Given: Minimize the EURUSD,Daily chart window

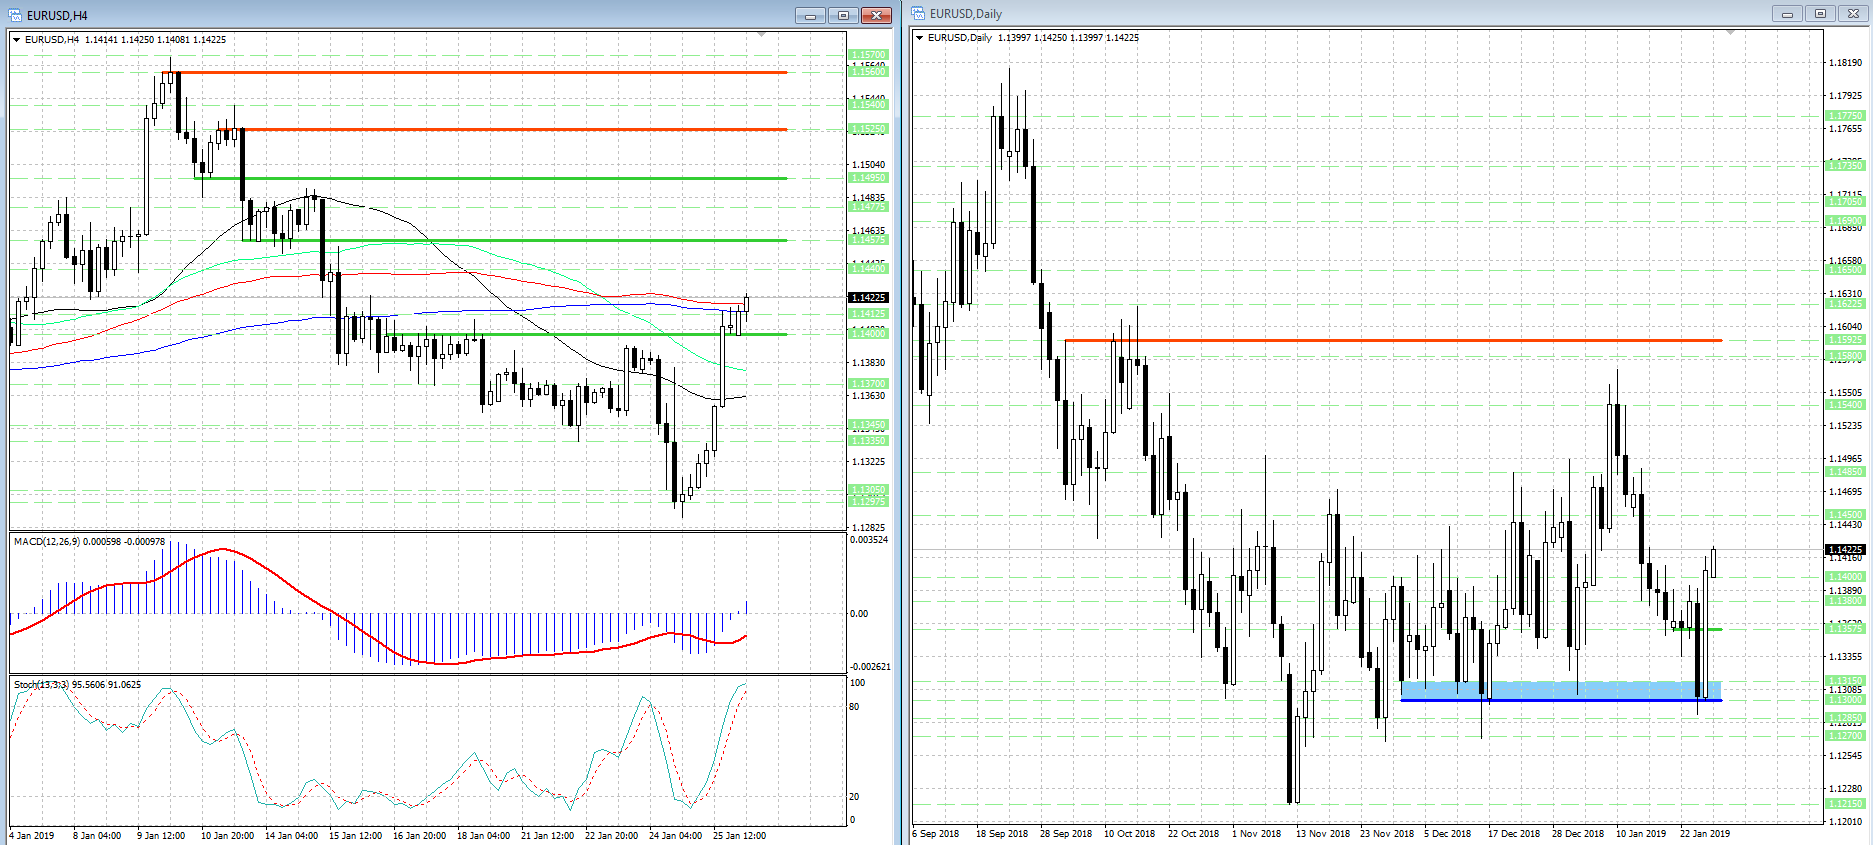Looking at the screenshot, I should tap(1787, 13).
